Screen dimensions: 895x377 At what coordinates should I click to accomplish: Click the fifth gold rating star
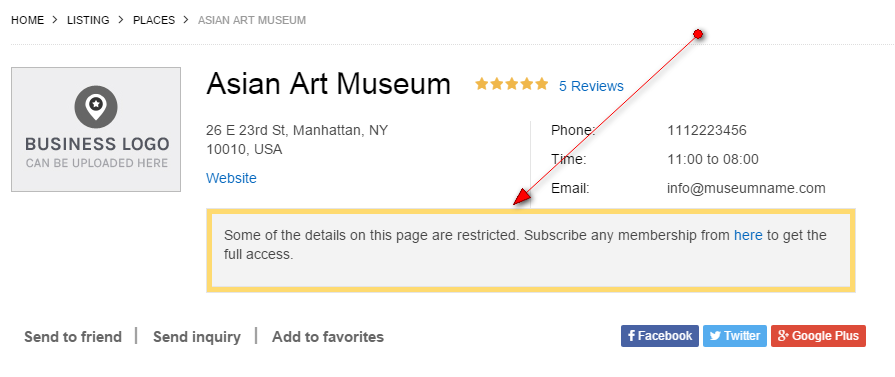click(541, 85)
